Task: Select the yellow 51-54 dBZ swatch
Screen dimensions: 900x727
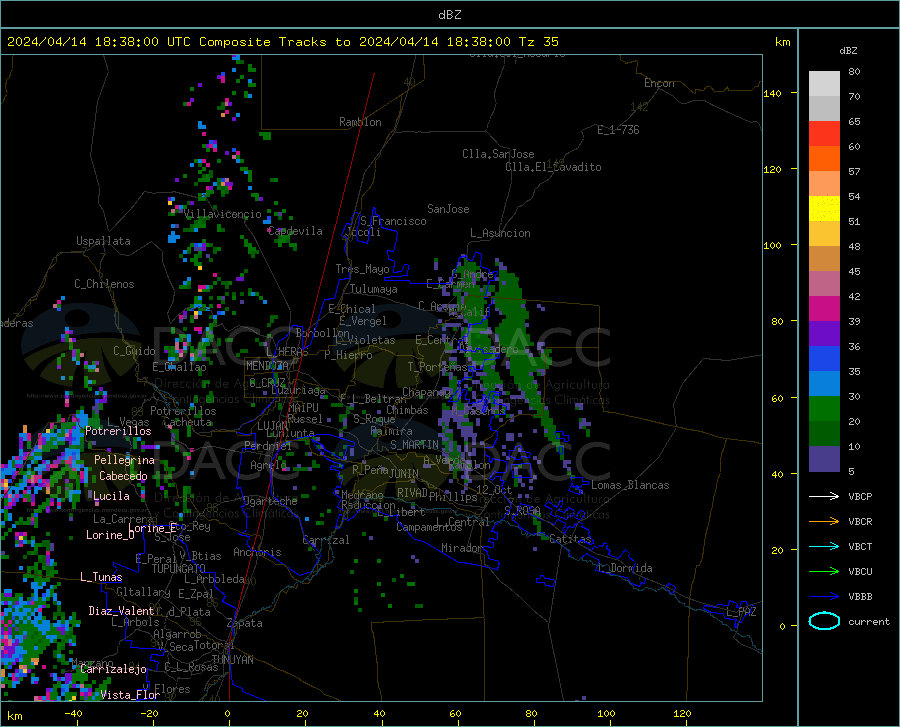Action: 824,209
